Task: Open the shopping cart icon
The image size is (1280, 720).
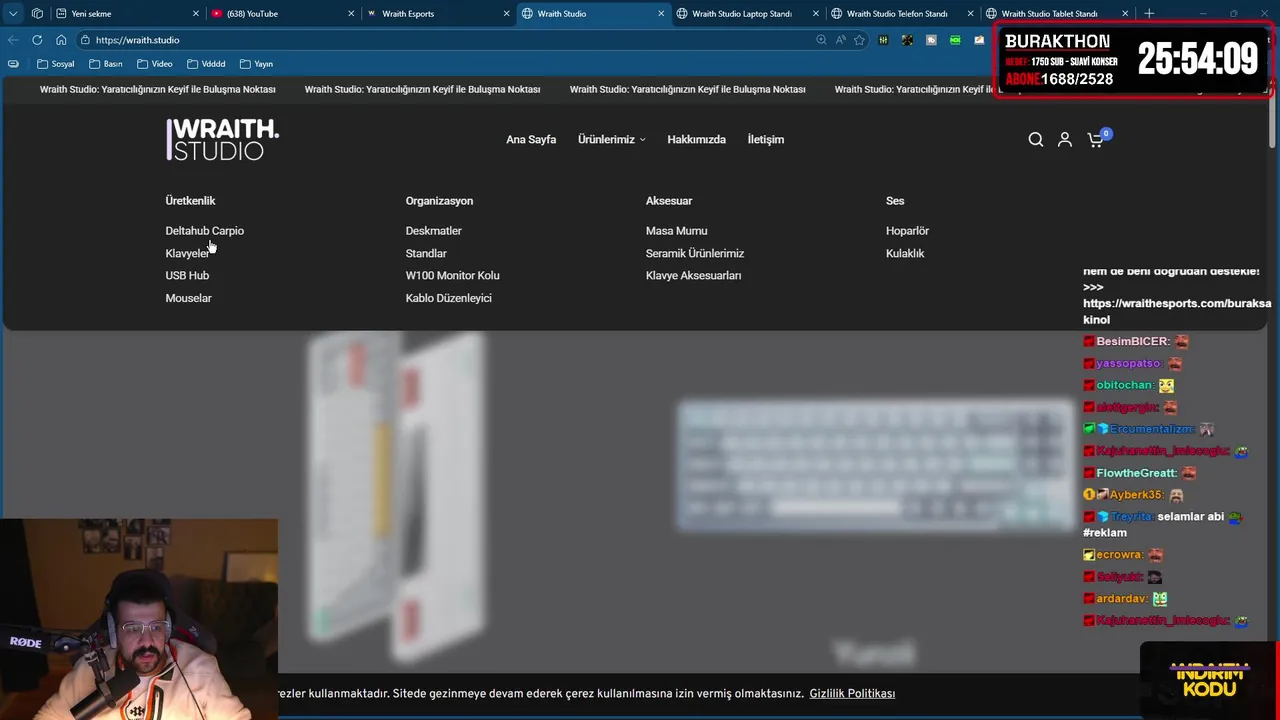Action: click(x=1096, y=140)
